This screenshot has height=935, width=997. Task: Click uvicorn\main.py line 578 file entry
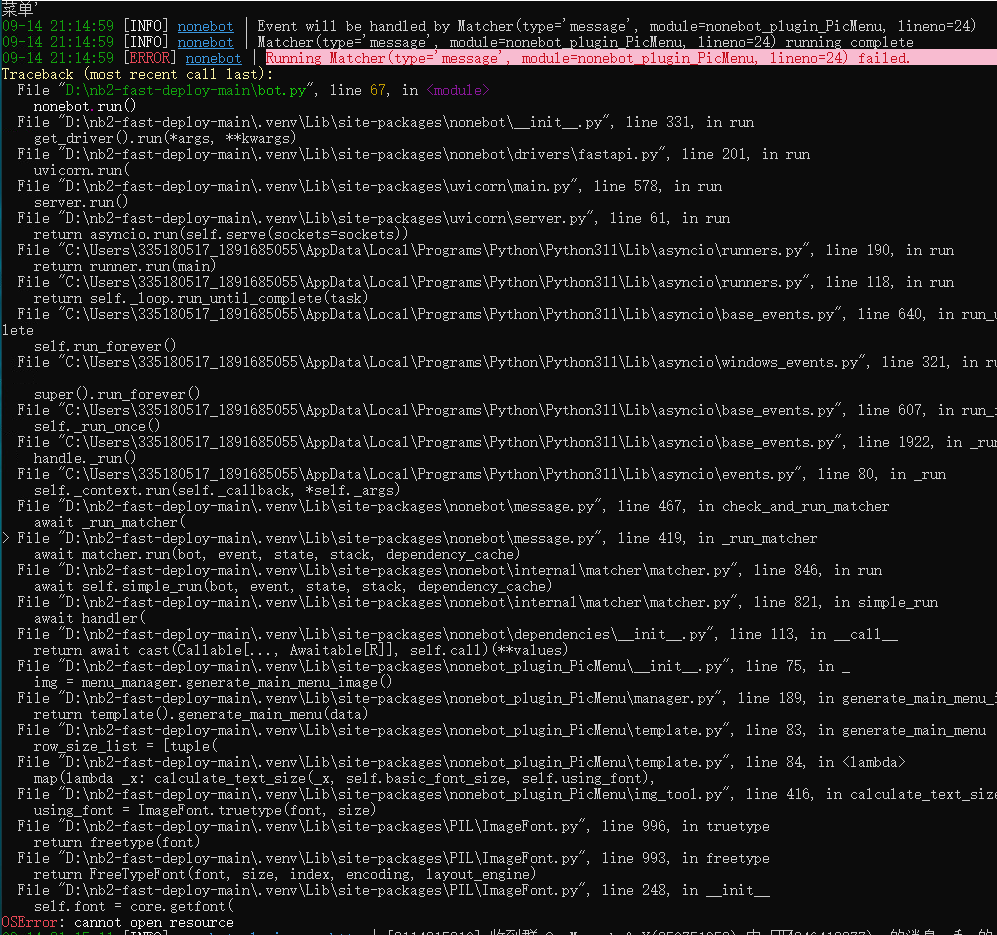pyautogui.click(x=369, y=186)
